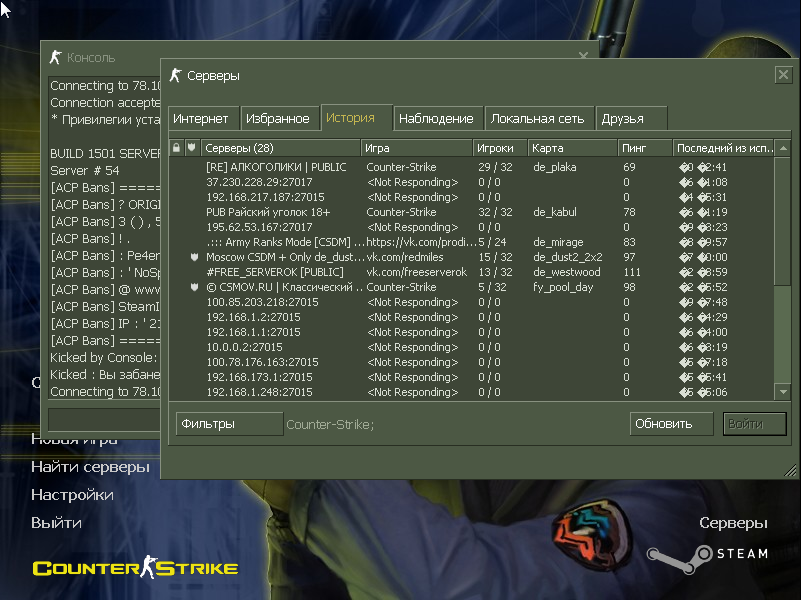Refresh the list with Обновить
The height and width of the screenshot is (600, 801).
[x=671, y=424]
